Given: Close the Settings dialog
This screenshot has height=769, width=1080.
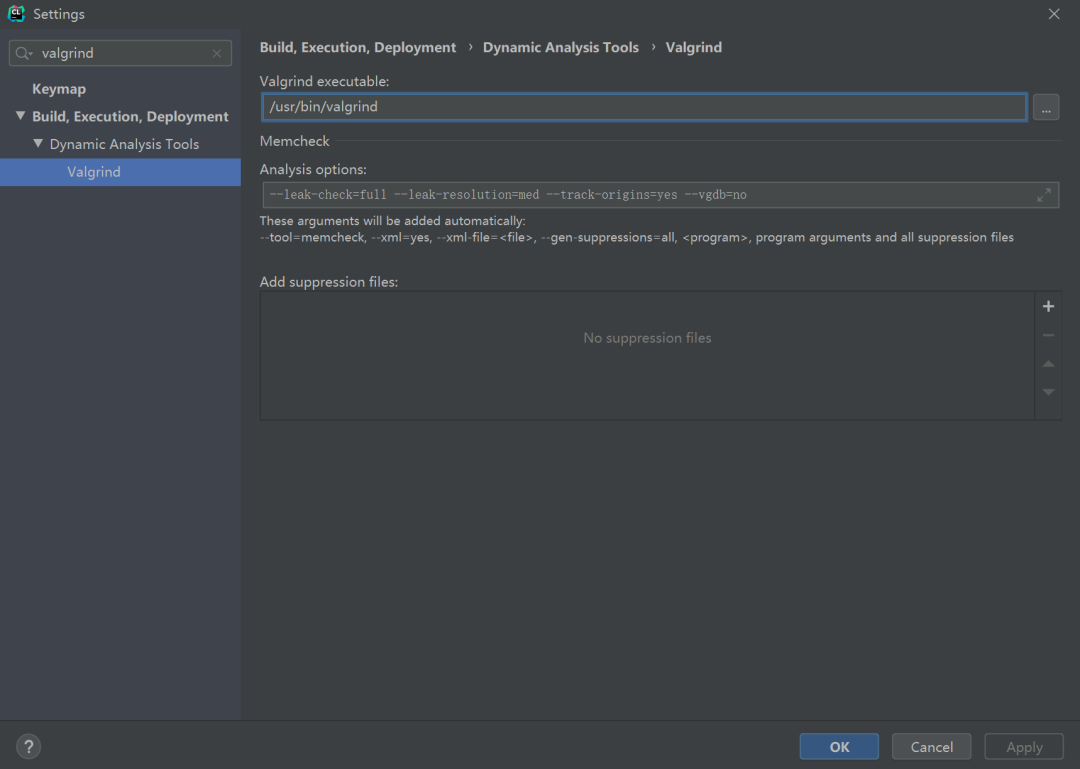Looking at the screenshot, I should pyautogui.click(x=1054, y=14).
